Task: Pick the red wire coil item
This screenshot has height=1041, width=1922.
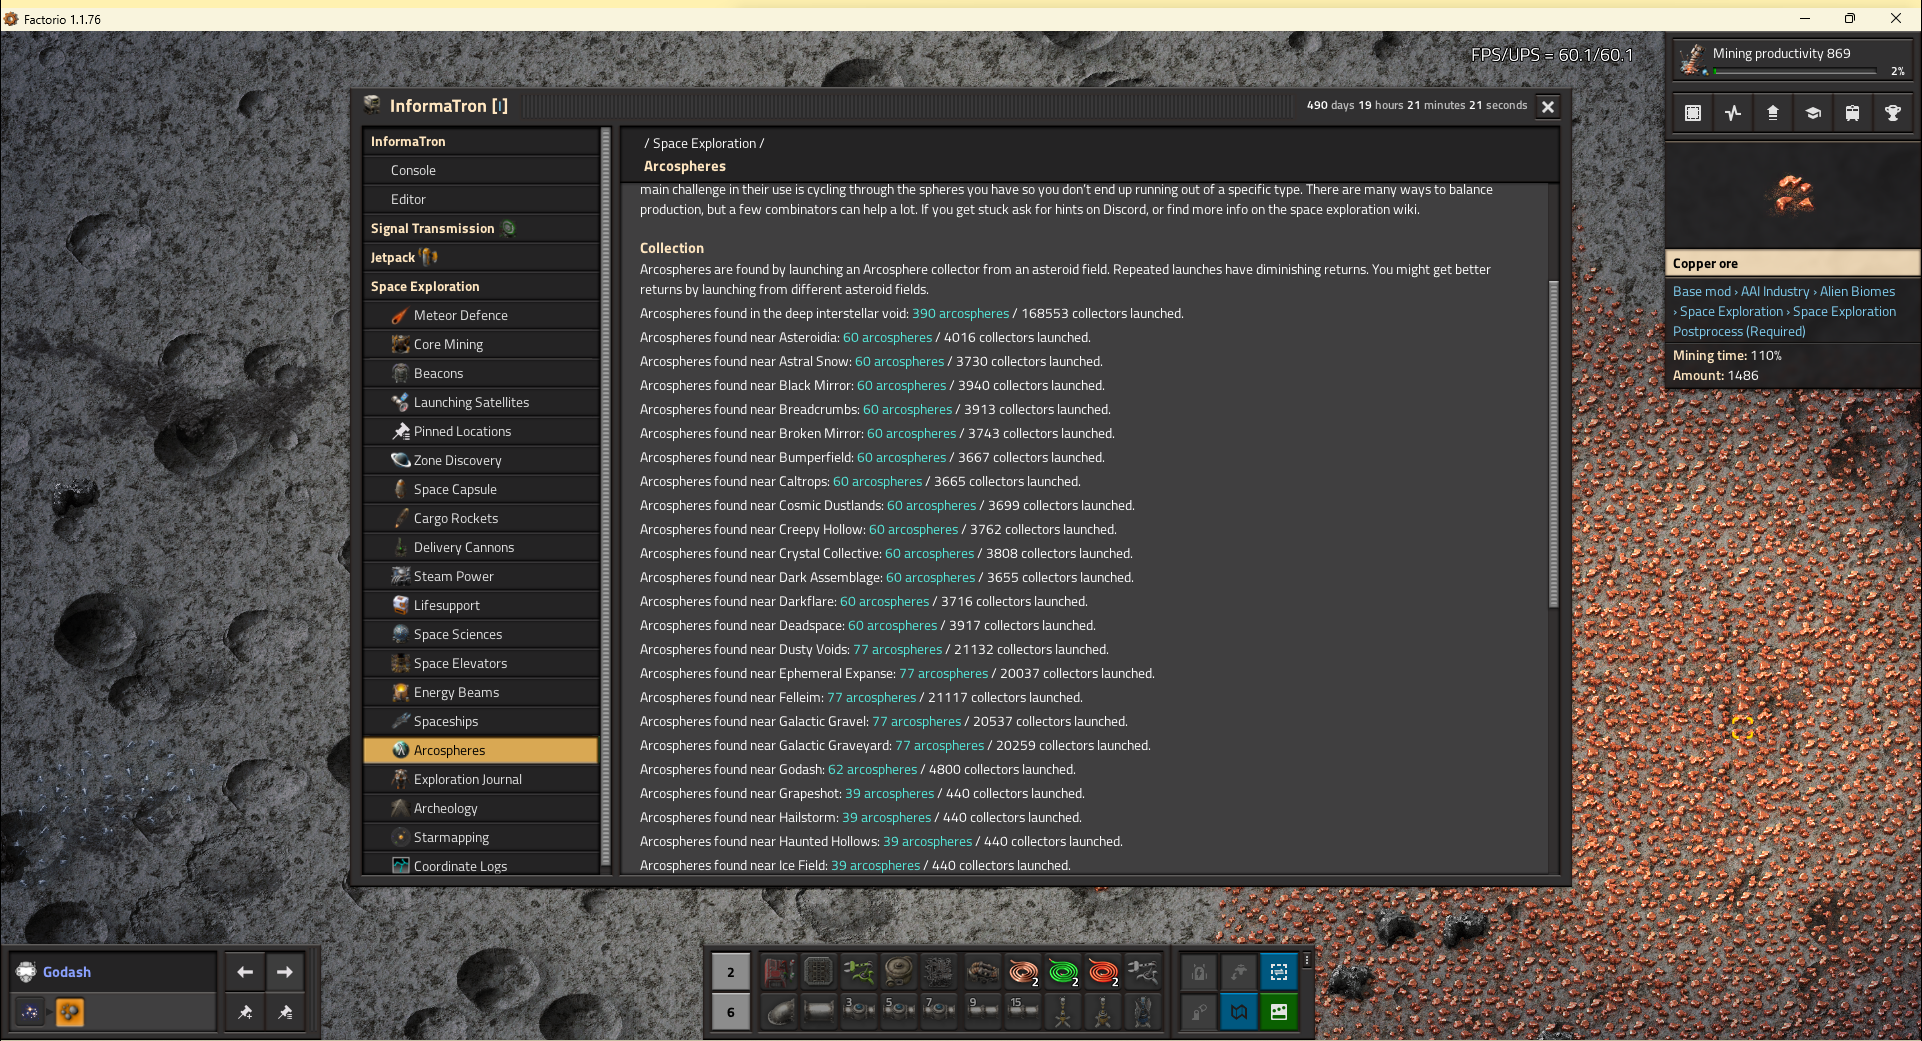Action: (x=1103, y=971)
